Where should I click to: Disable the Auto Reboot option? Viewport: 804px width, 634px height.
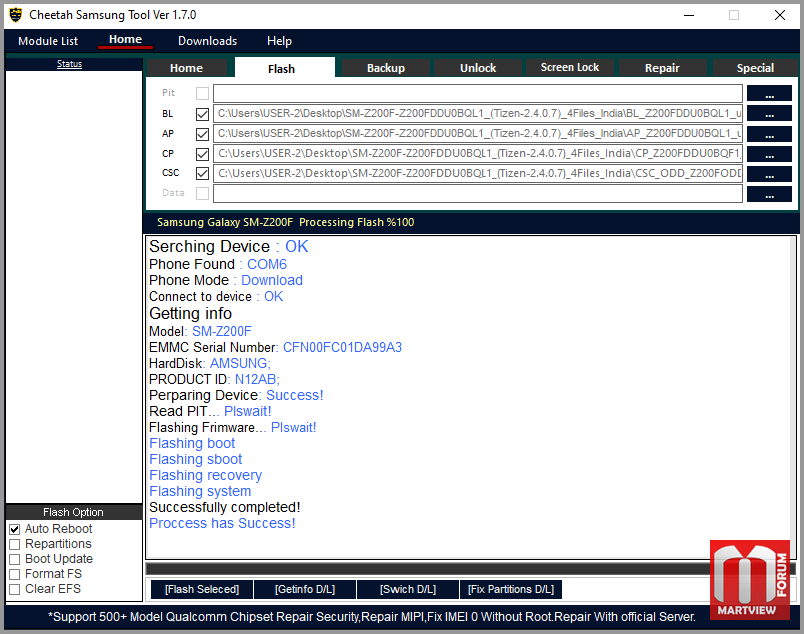tap(15, 529)
